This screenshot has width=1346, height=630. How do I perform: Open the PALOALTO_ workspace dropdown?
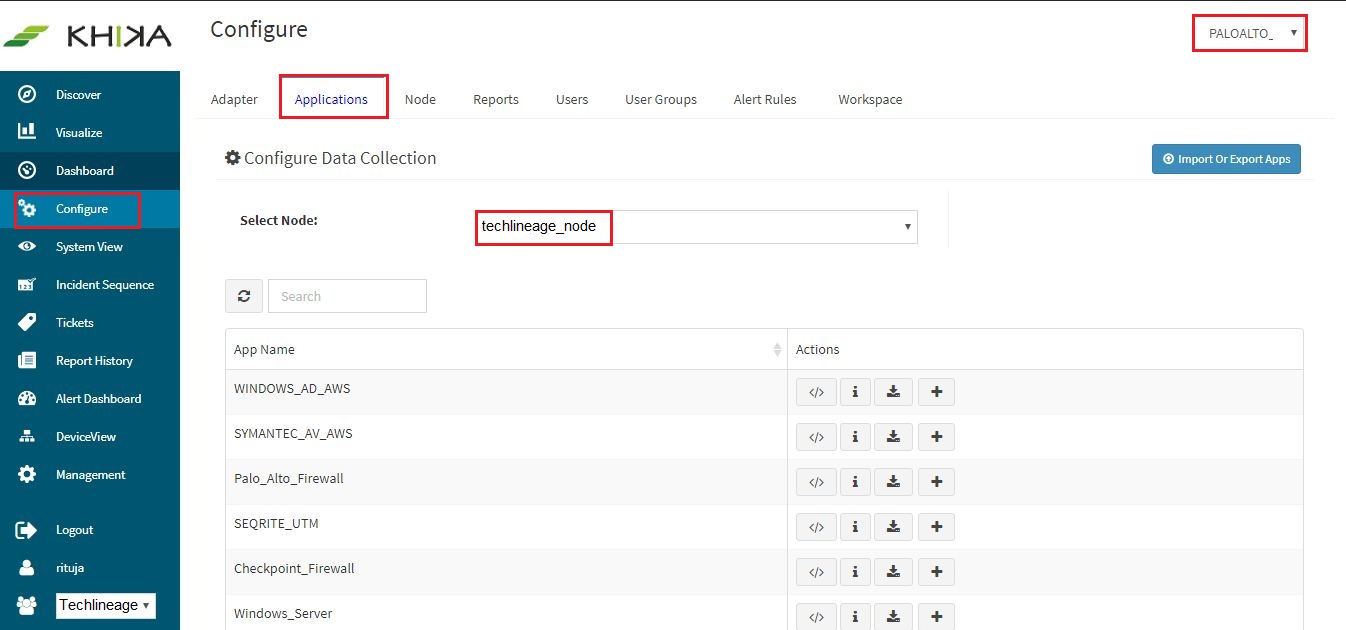coord(1250,33)
